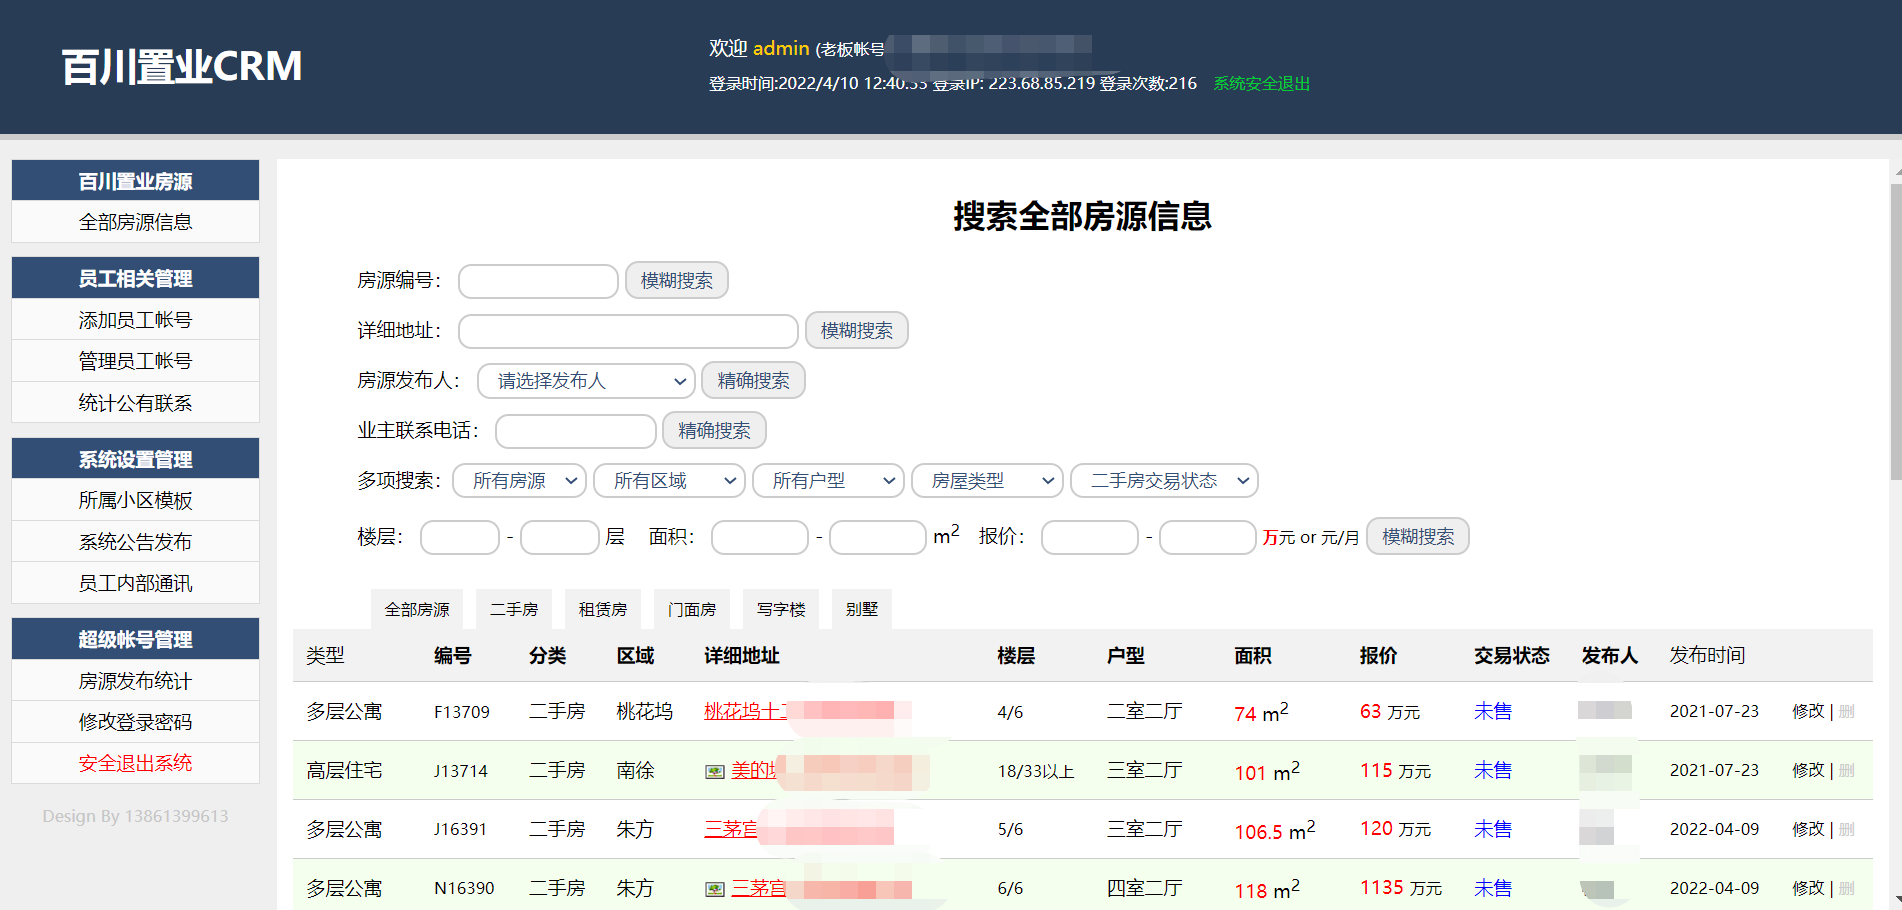
Task: Focus the 房源编号 input field
Action: [538, 281]
